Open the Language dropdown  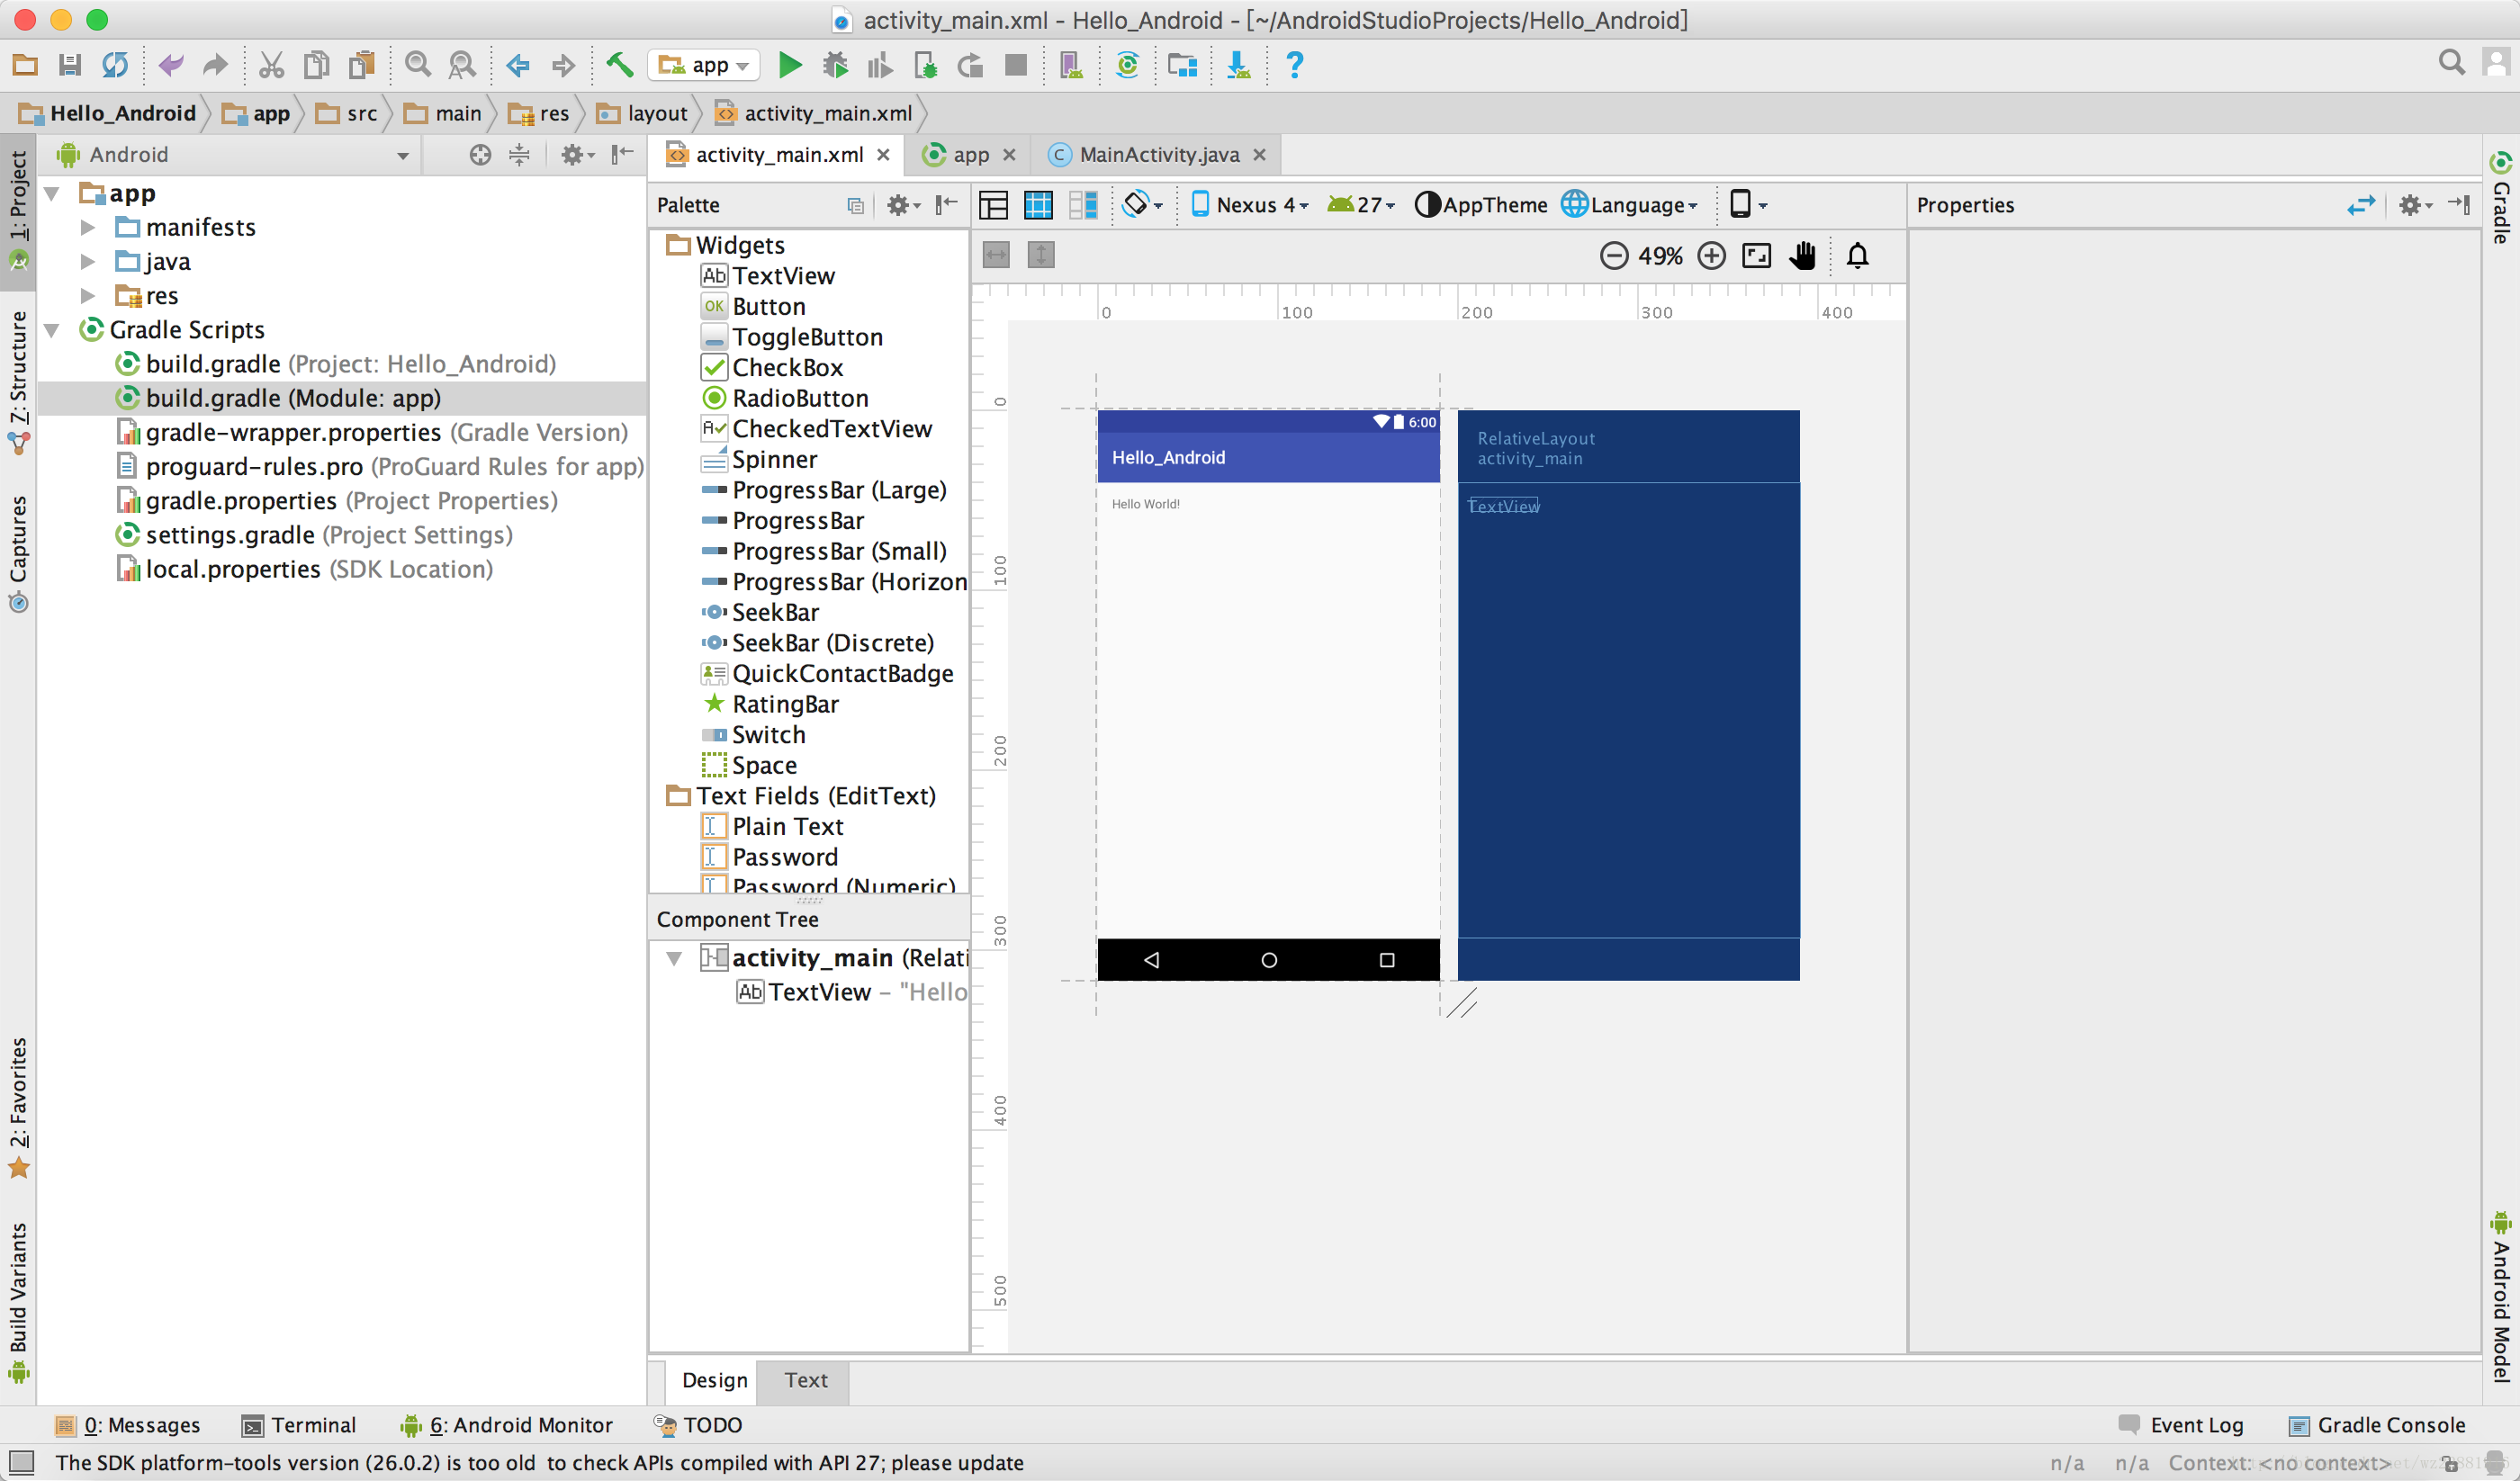coord(1629,205)
